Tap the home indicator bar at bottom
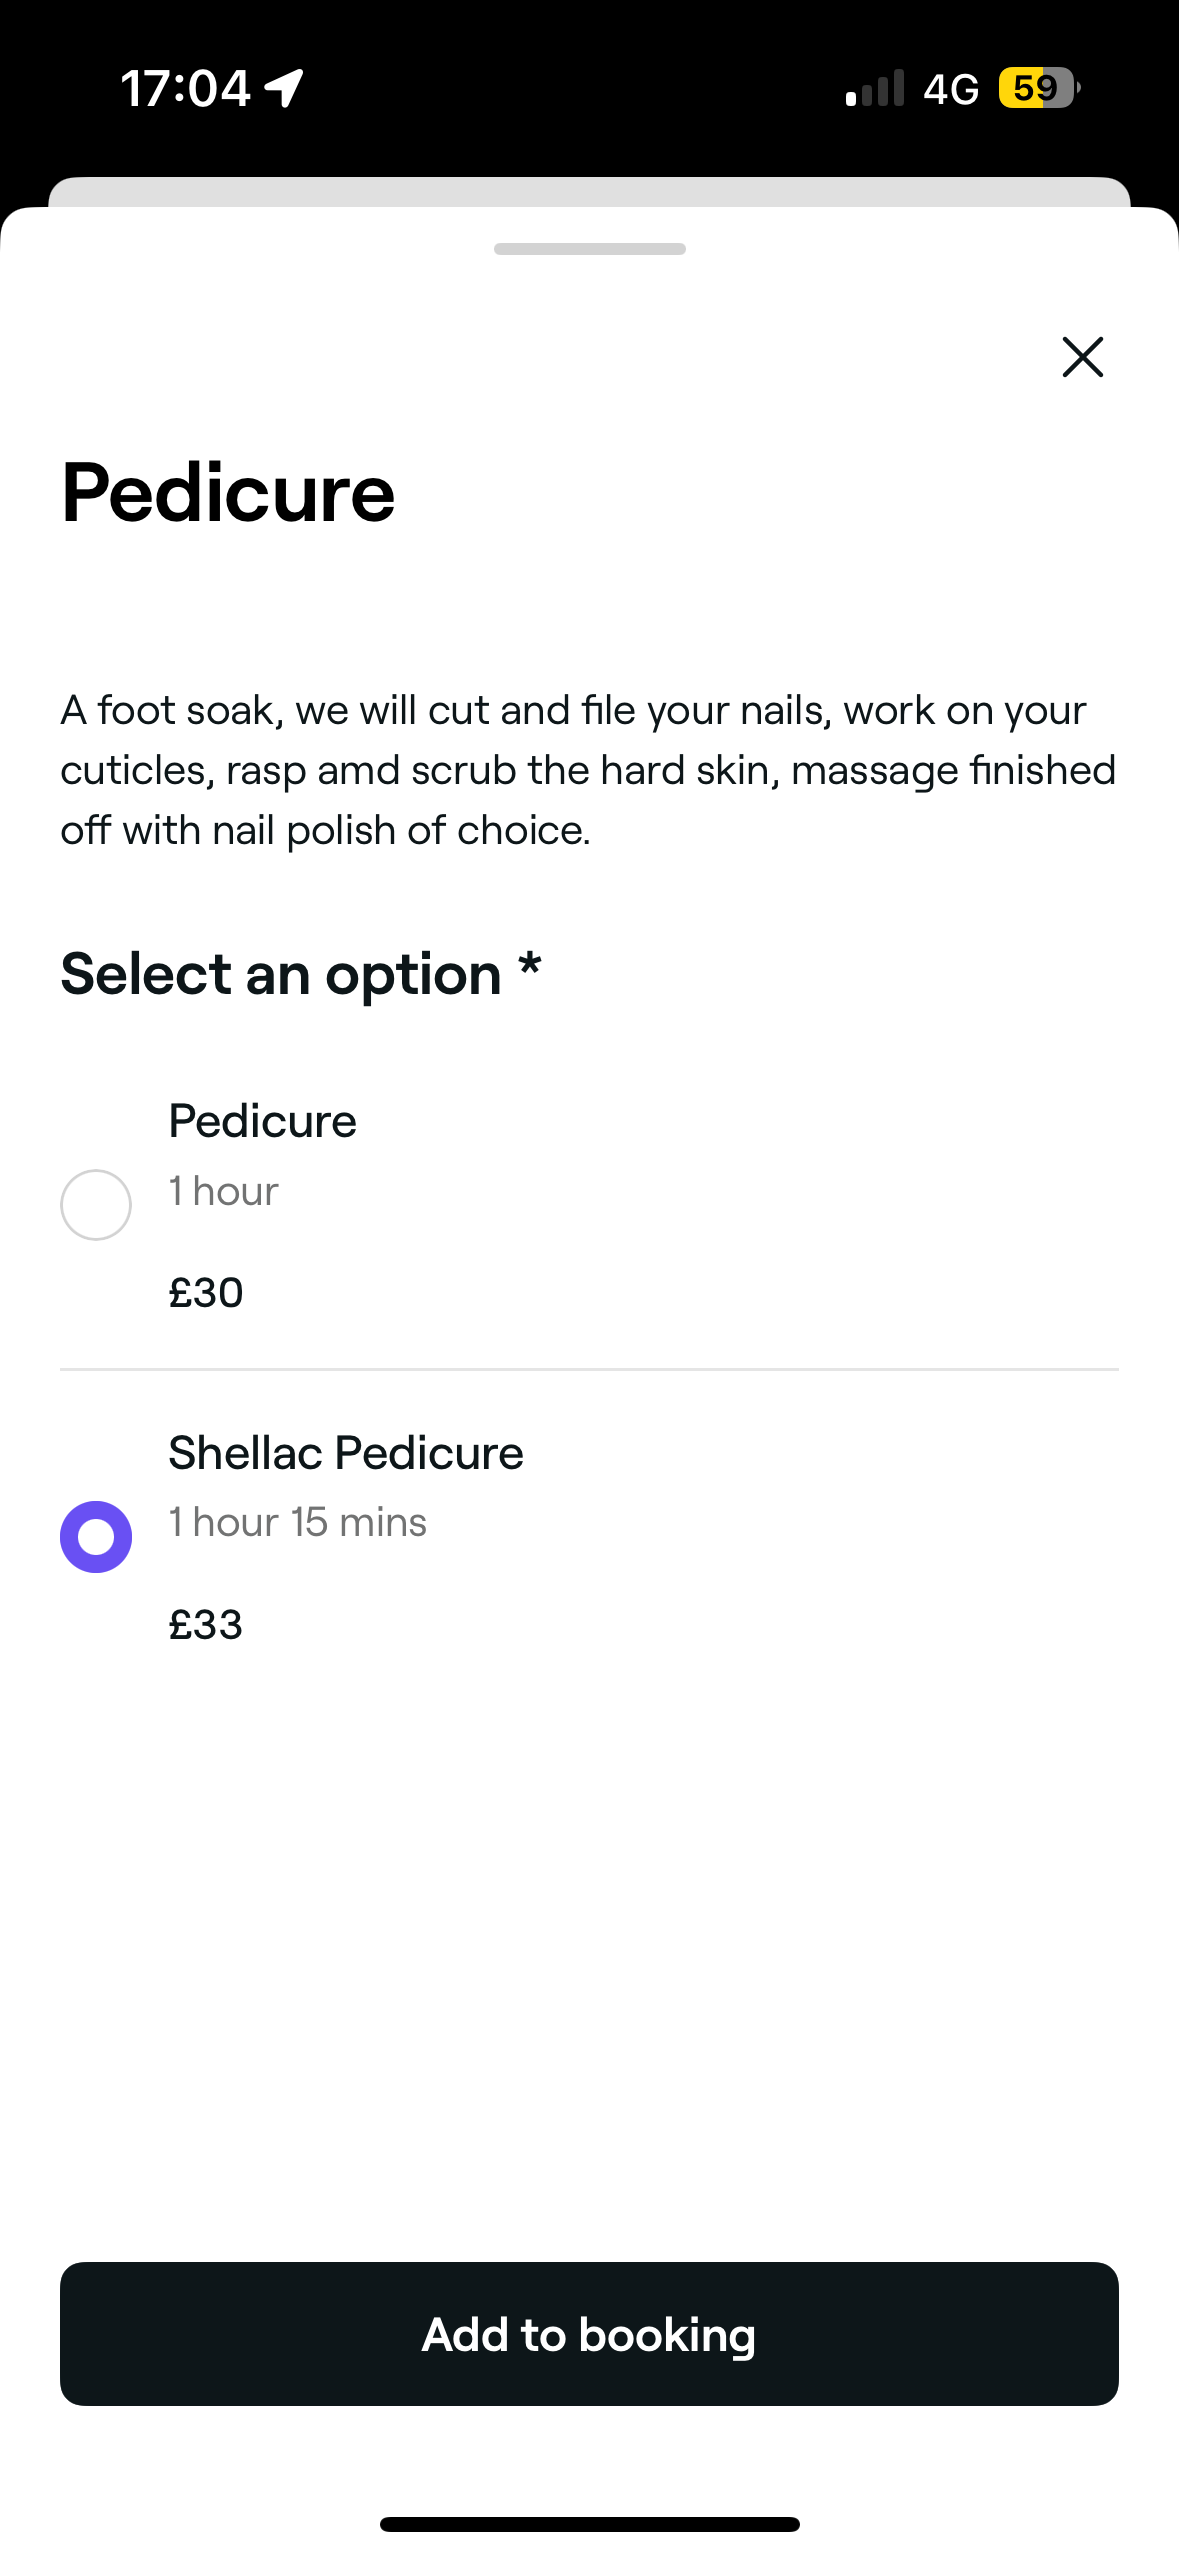The height and width of the screenshot is (2556, 1179). [x=589, y=2524]
